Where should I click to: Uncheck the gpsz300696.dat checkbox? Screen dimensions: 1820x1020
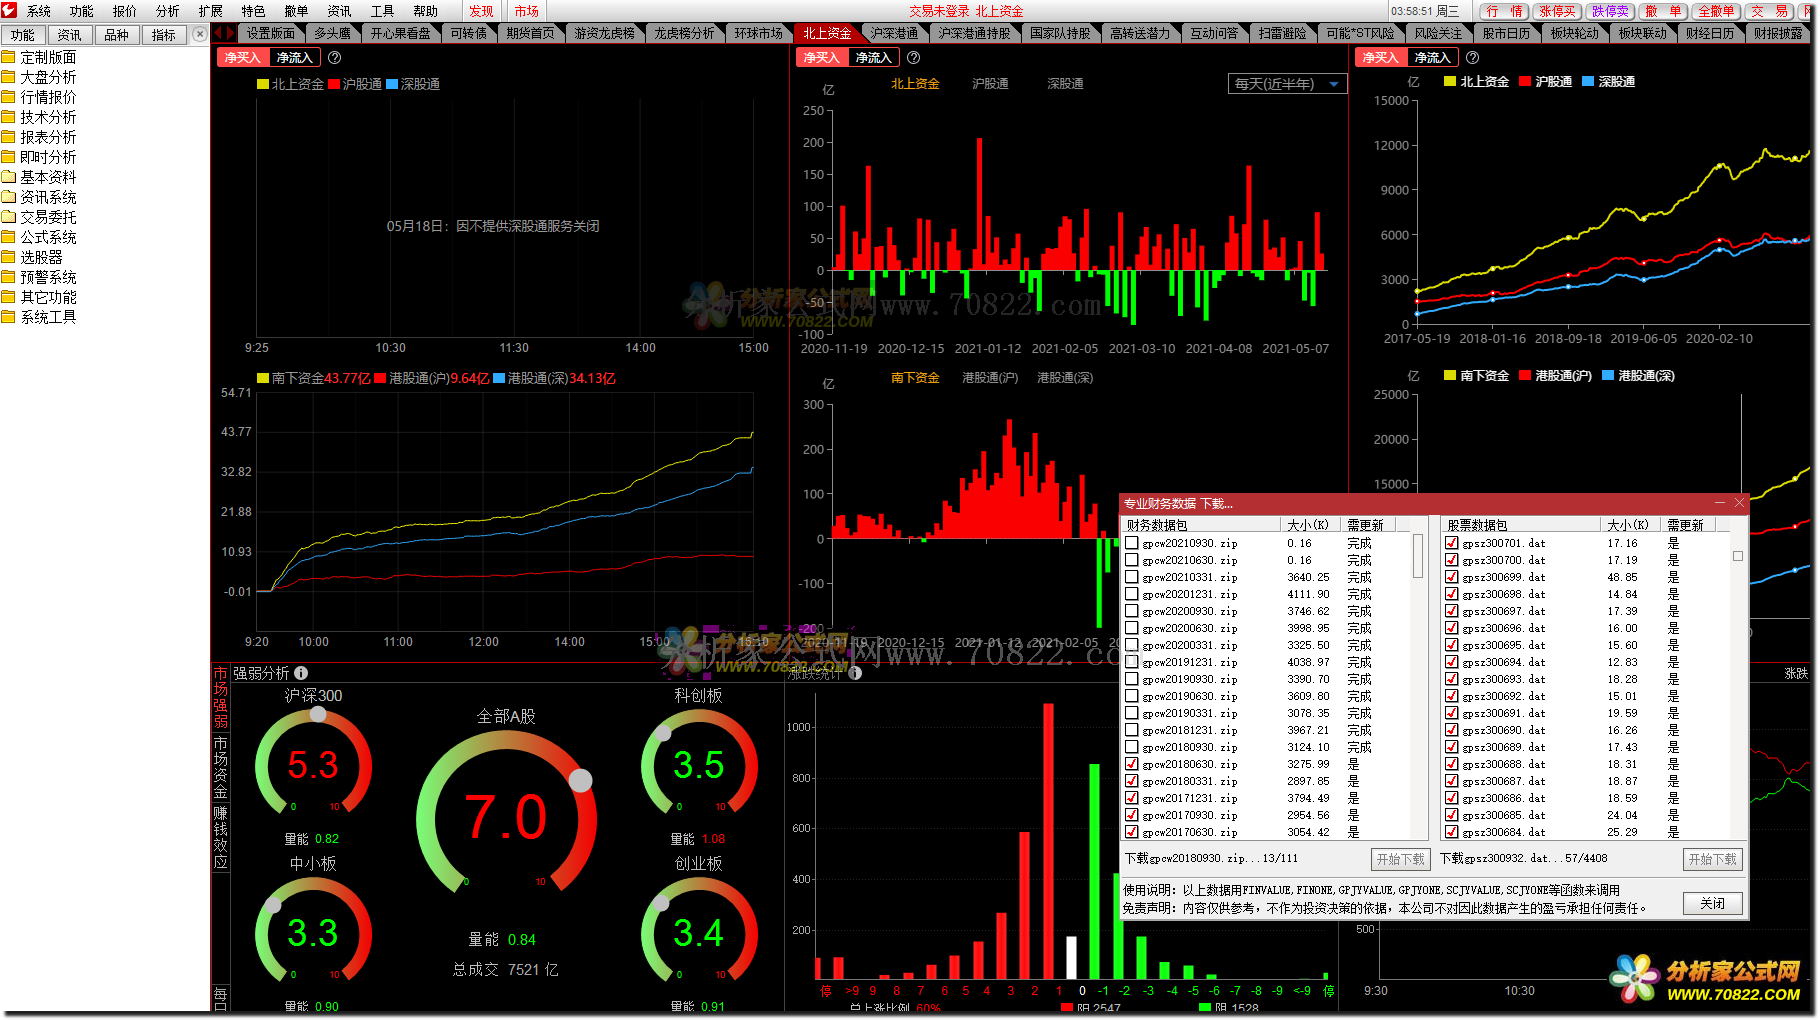tap(1451, 628)
